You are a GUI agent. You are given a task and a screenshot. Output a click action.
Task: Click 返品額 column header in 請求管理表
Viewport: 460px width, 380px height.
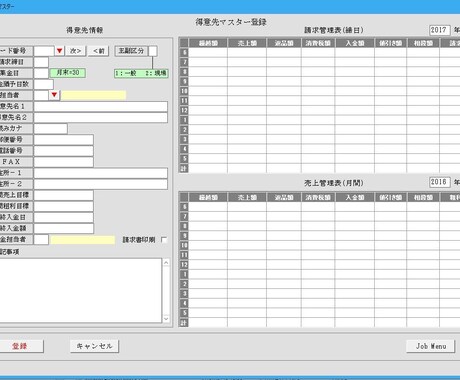(x=284, y=43)
